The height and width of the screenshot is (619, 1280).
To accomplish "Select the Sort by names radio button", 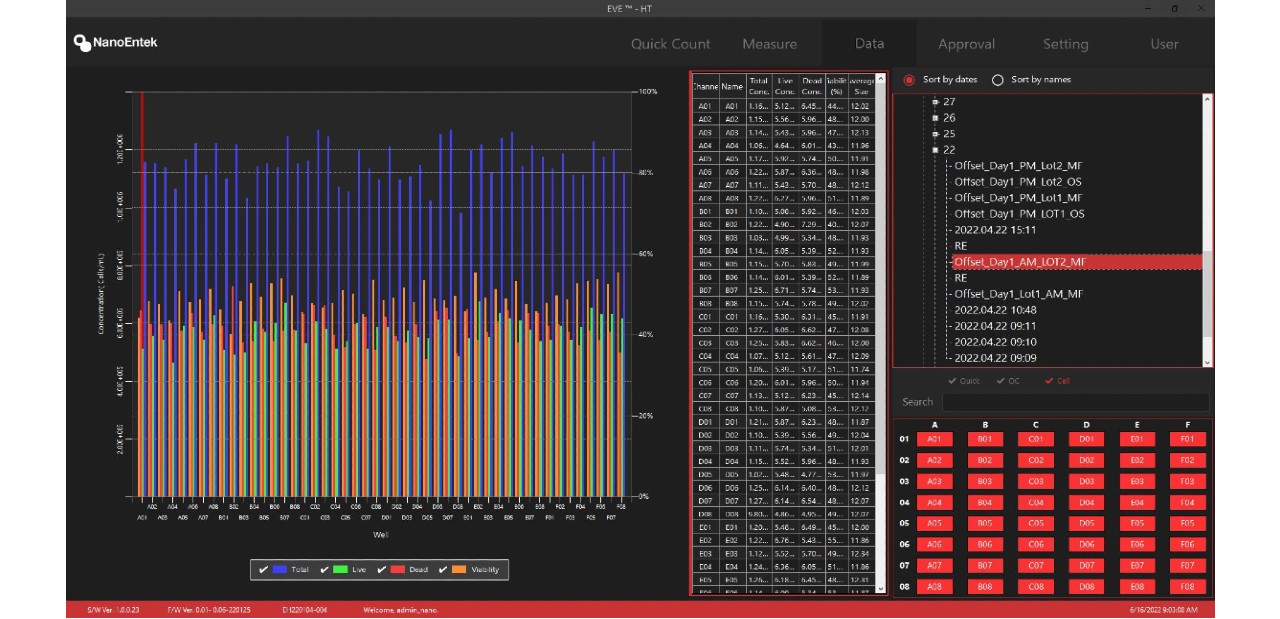I will tap(997, 80).
